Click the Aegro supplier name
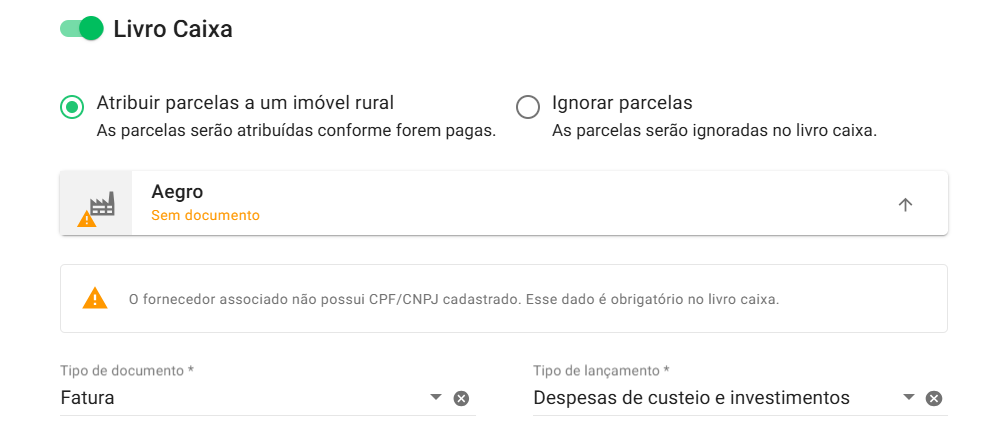 click(177, 192)
